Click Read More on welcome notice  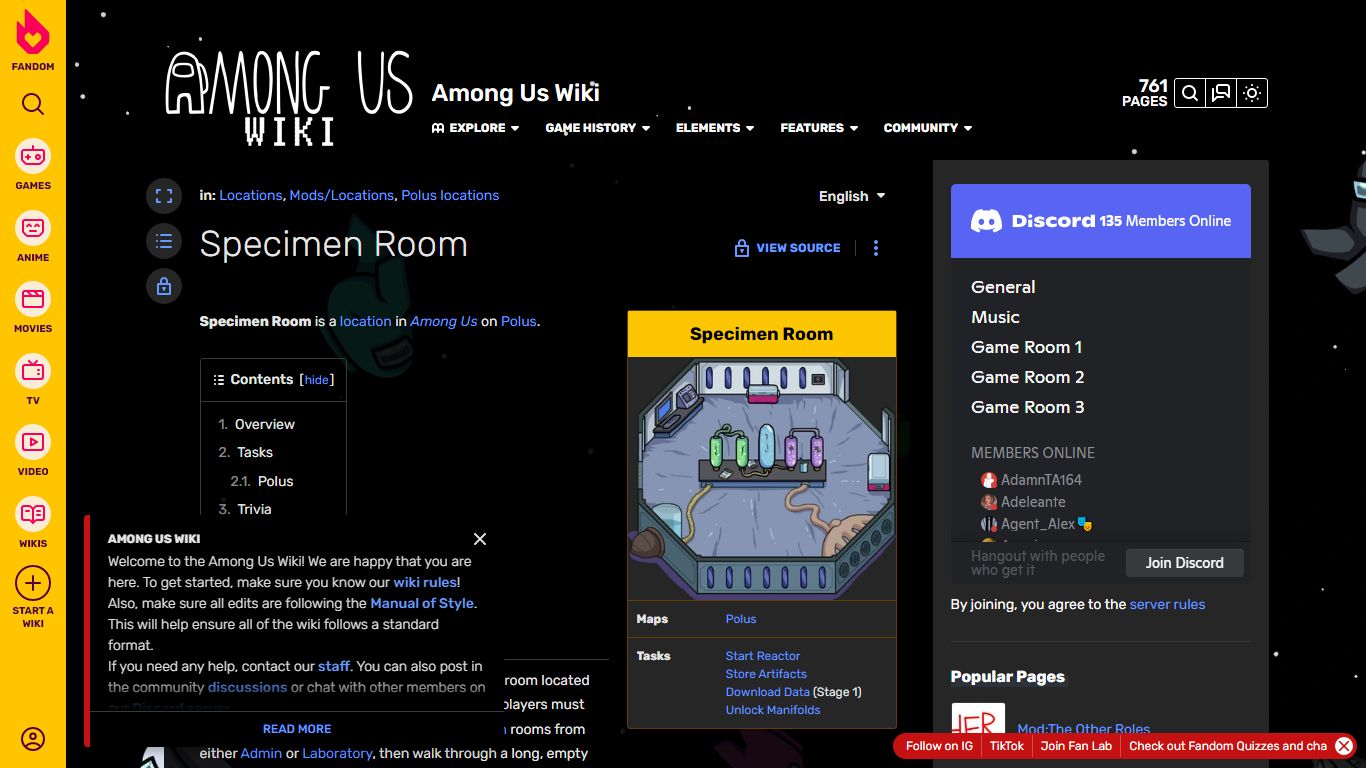tap(297, 729)
